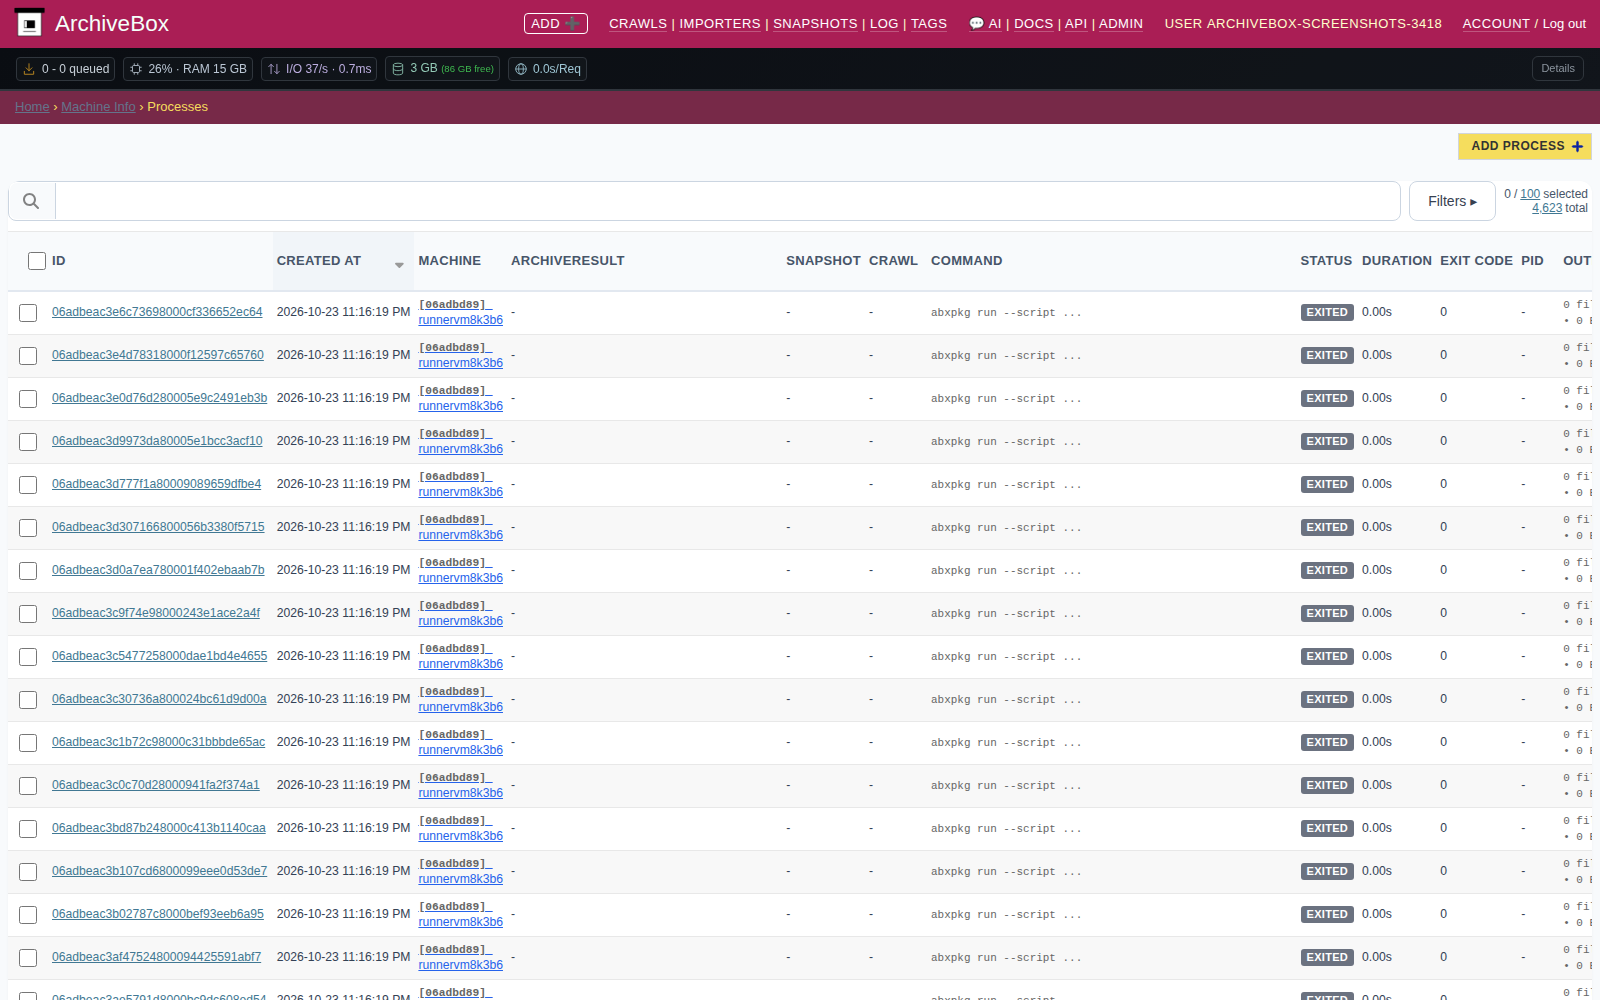This screenshot has width=1600, height=1000.
Task: Open the IMPORTERS menu
Action: click(720, 24)
